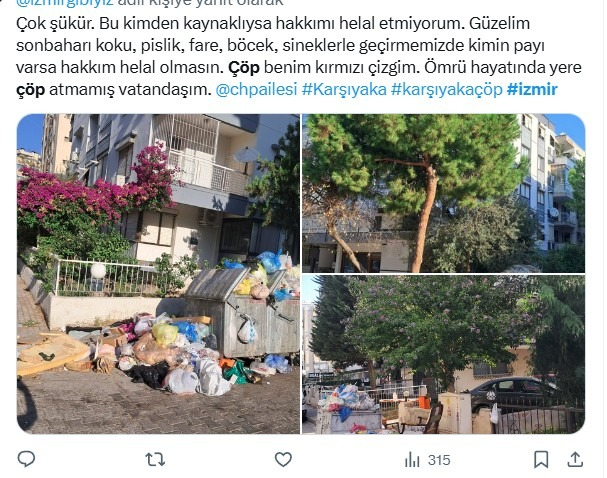Image resolution: width=607 pixels, height=478 pixels.
Task: View tweet analytics bar chart icon
Action: [x=412, y=460]
